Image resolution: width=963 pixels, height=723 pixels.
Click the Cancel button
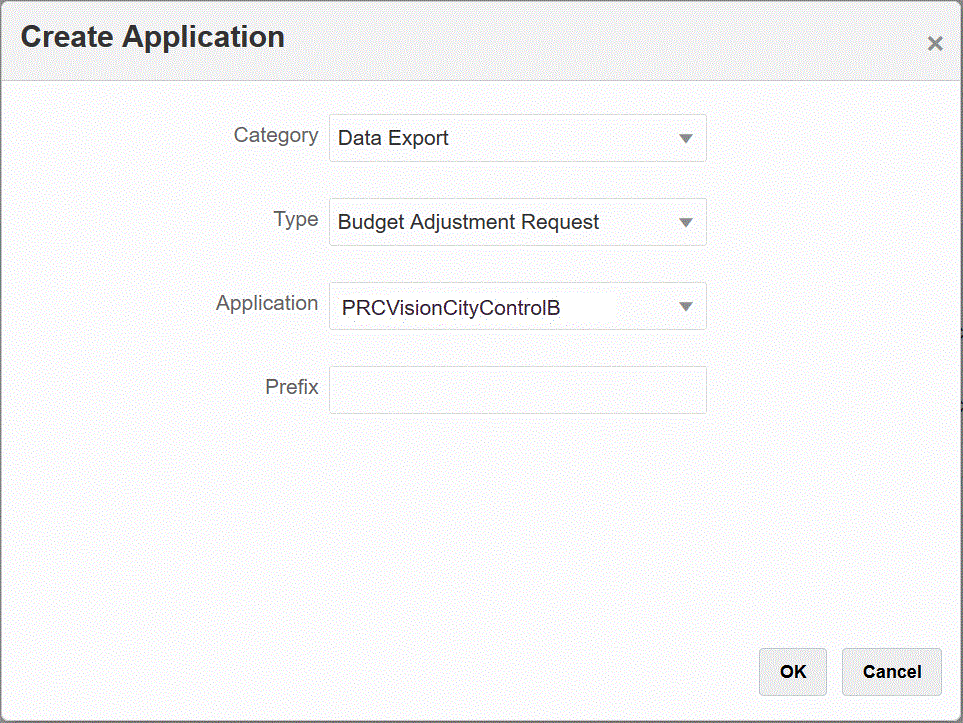coord(890,671)
